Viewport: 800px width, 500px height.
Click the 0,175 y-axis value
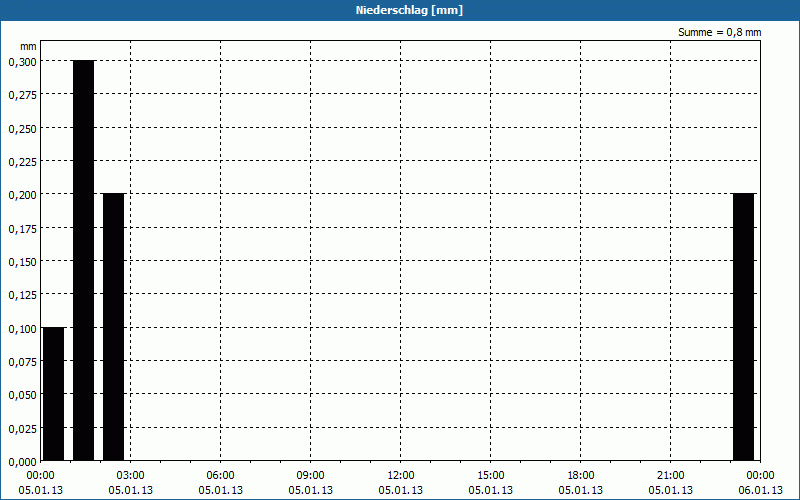point(23,229)
